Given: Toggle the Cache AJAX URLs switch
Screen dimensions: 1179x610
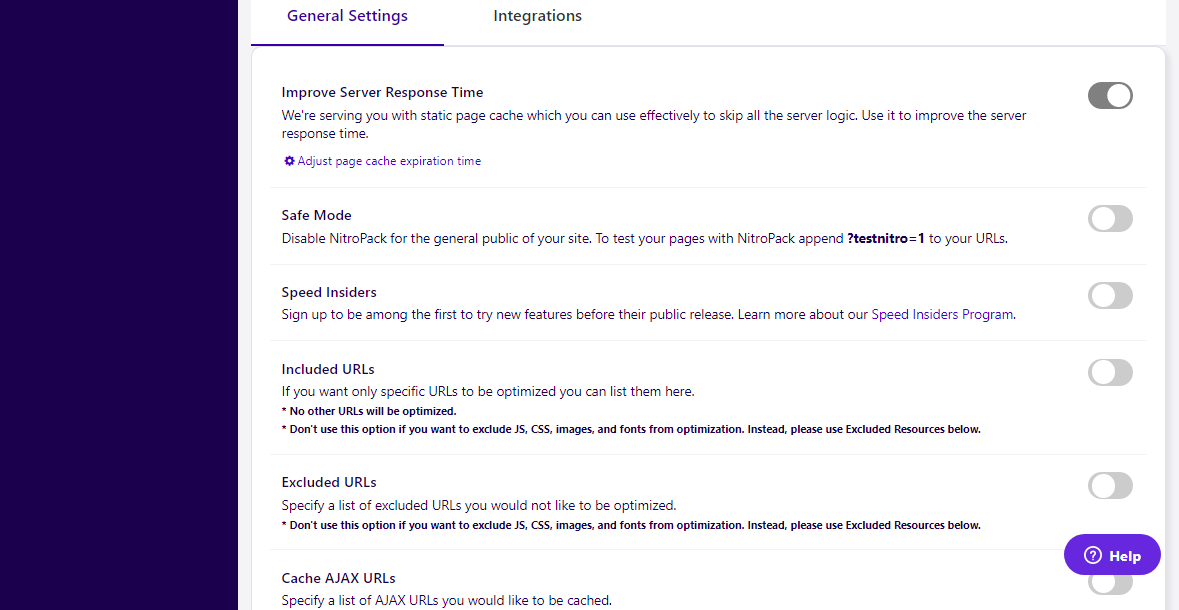Looking at the screenshot, I should pyautogui.click(x=1110, y=584).
